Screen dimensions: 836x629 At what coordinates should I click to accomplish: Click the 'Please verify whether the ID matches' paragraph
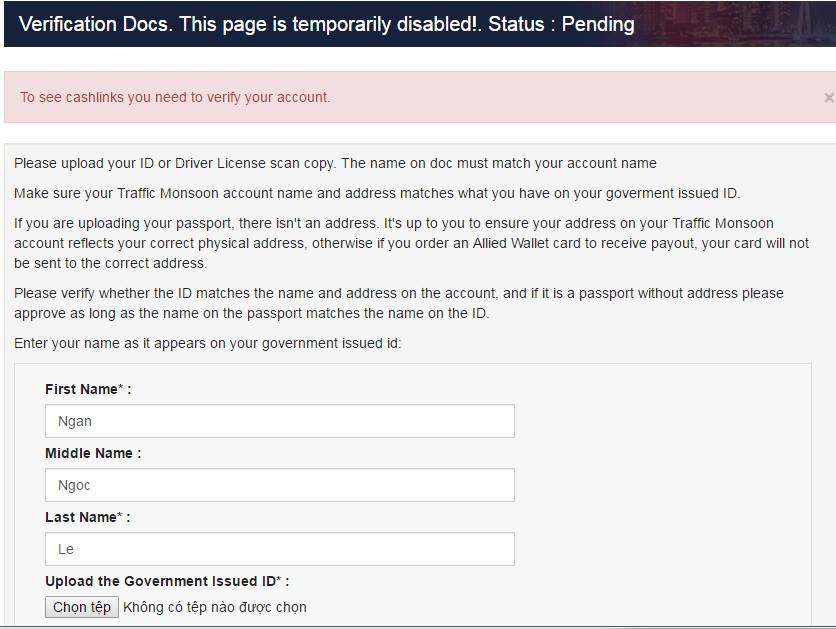click(399, 303)
